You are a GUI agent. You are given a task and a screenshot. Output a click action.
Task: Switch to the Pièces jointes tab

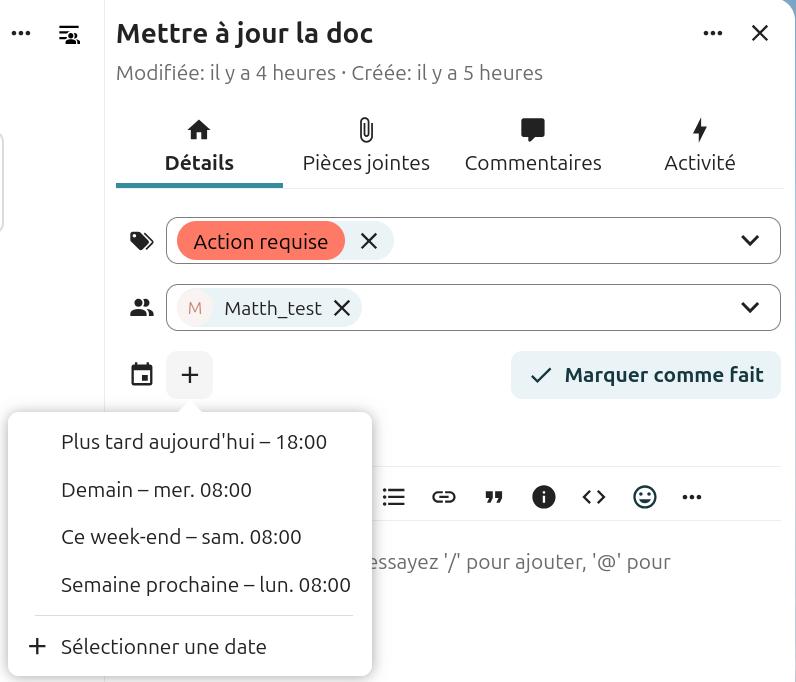[366, 146]
